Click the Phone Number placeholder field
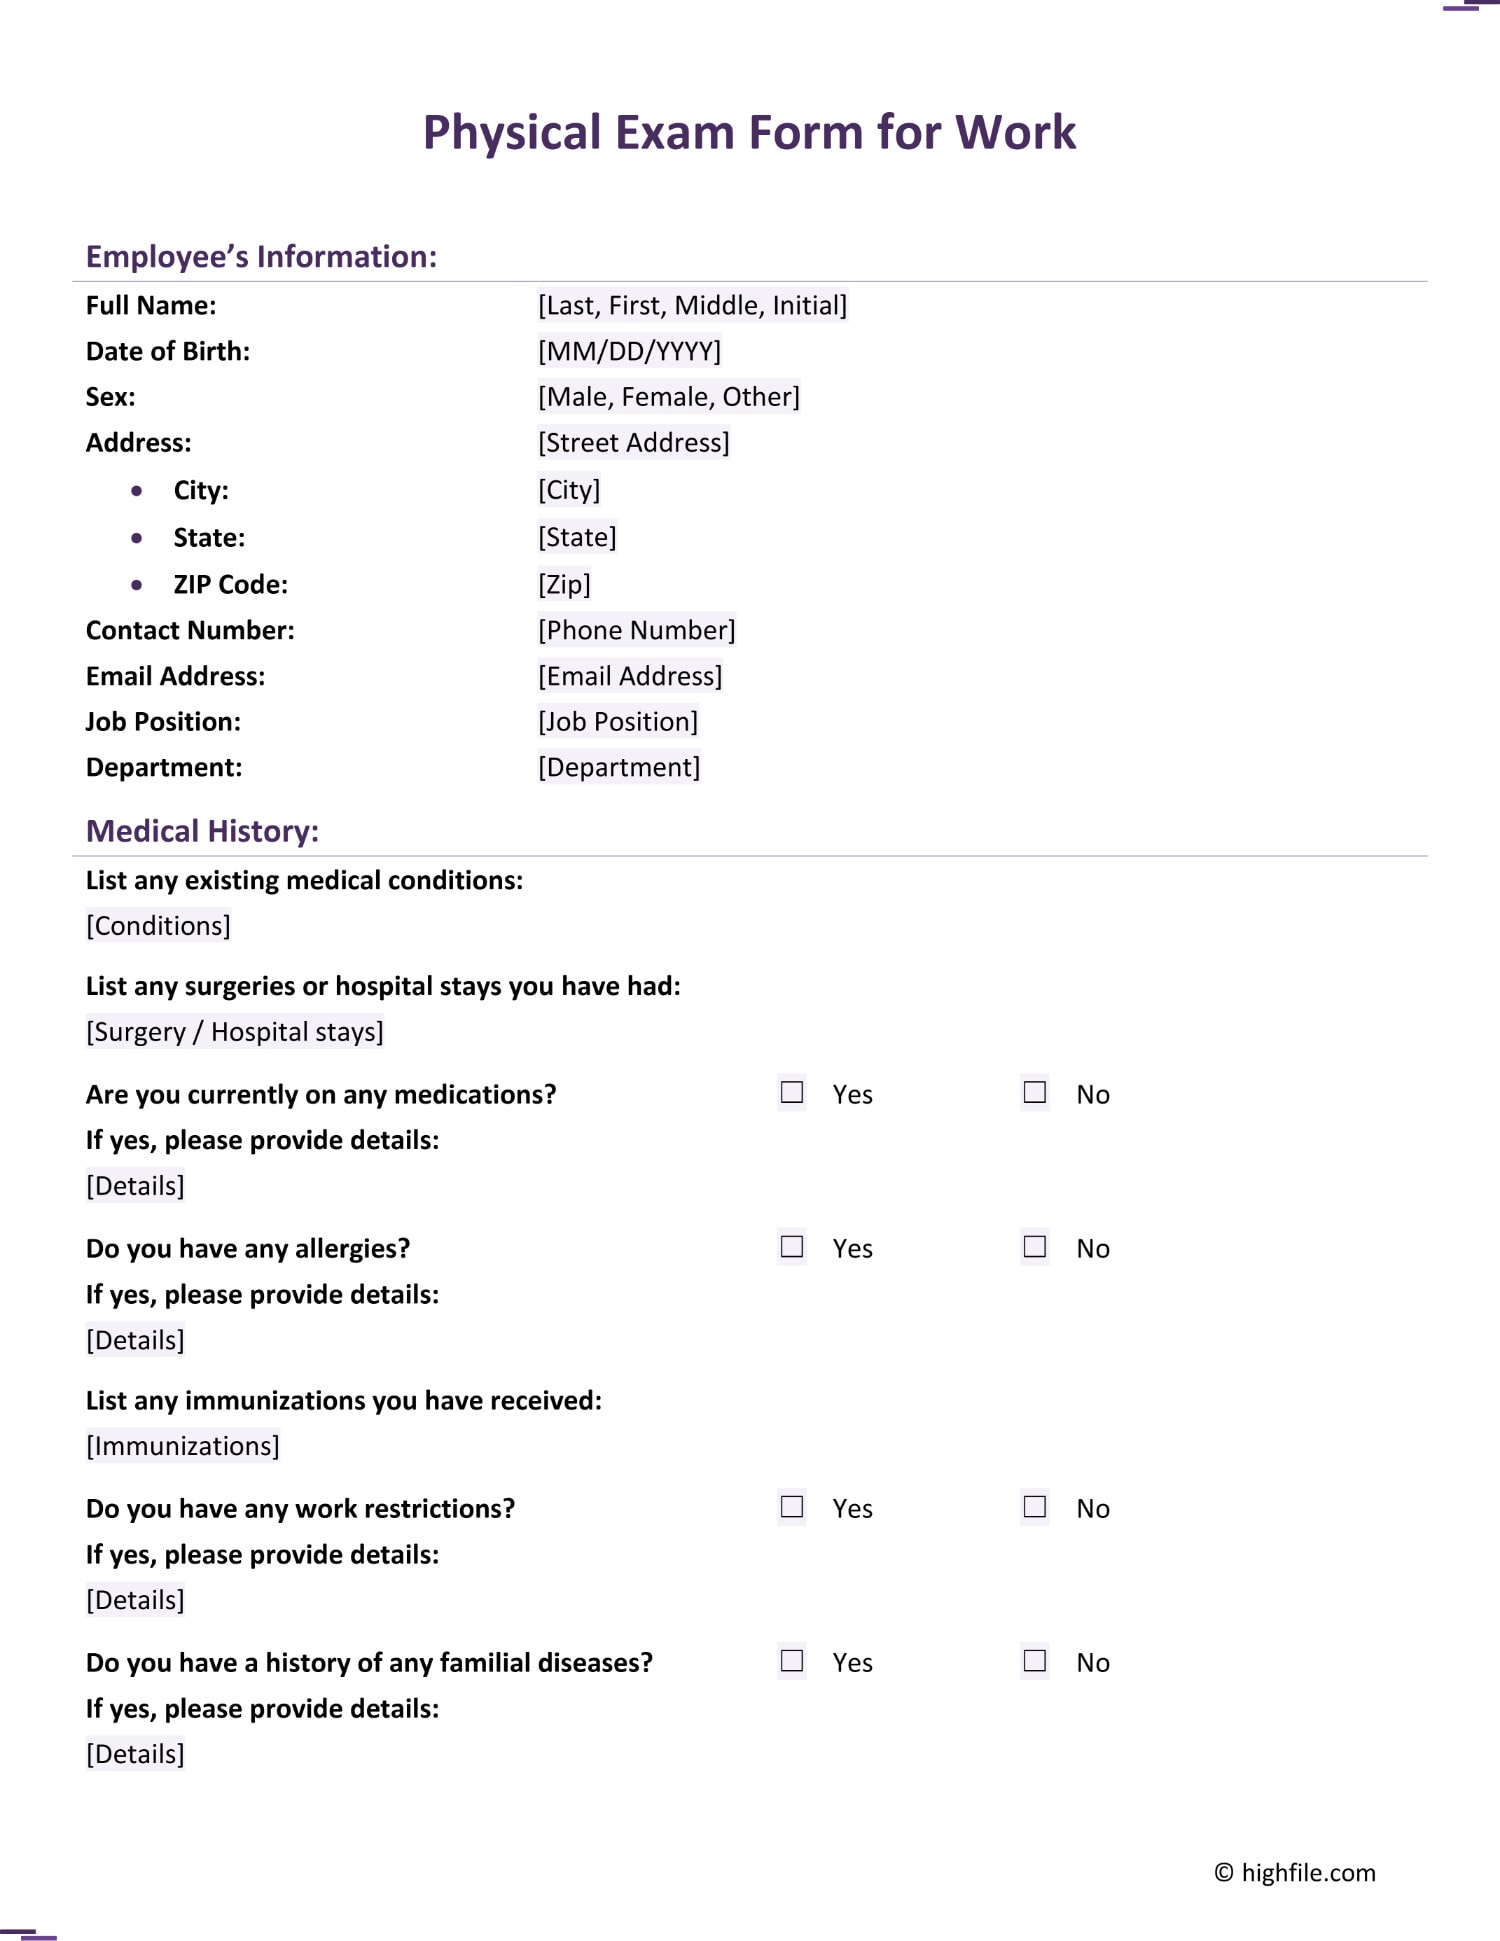Screen dimensions: 1500x1941 [636, 630]
